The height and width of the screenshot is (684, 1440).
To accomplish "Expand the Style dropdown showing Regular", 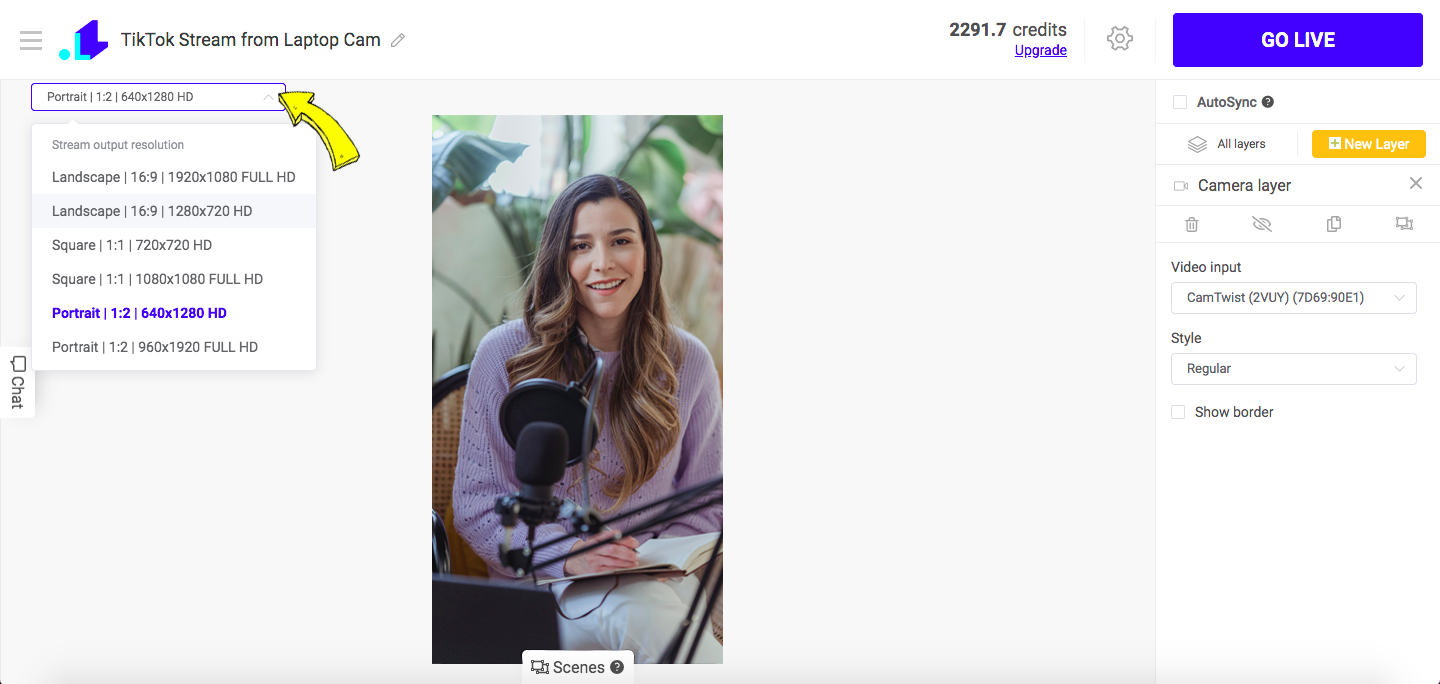I will (x=1293, y=369).
